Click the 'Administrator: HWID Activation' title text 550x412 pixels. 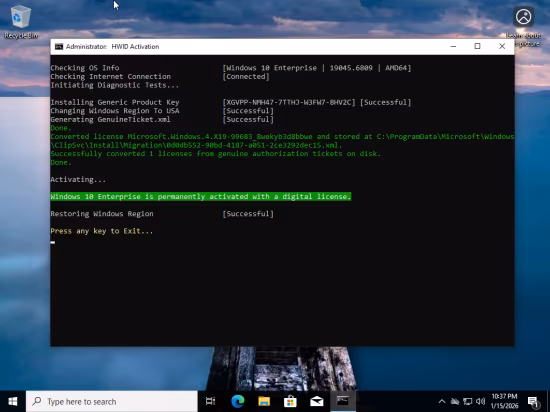point(112,47)
